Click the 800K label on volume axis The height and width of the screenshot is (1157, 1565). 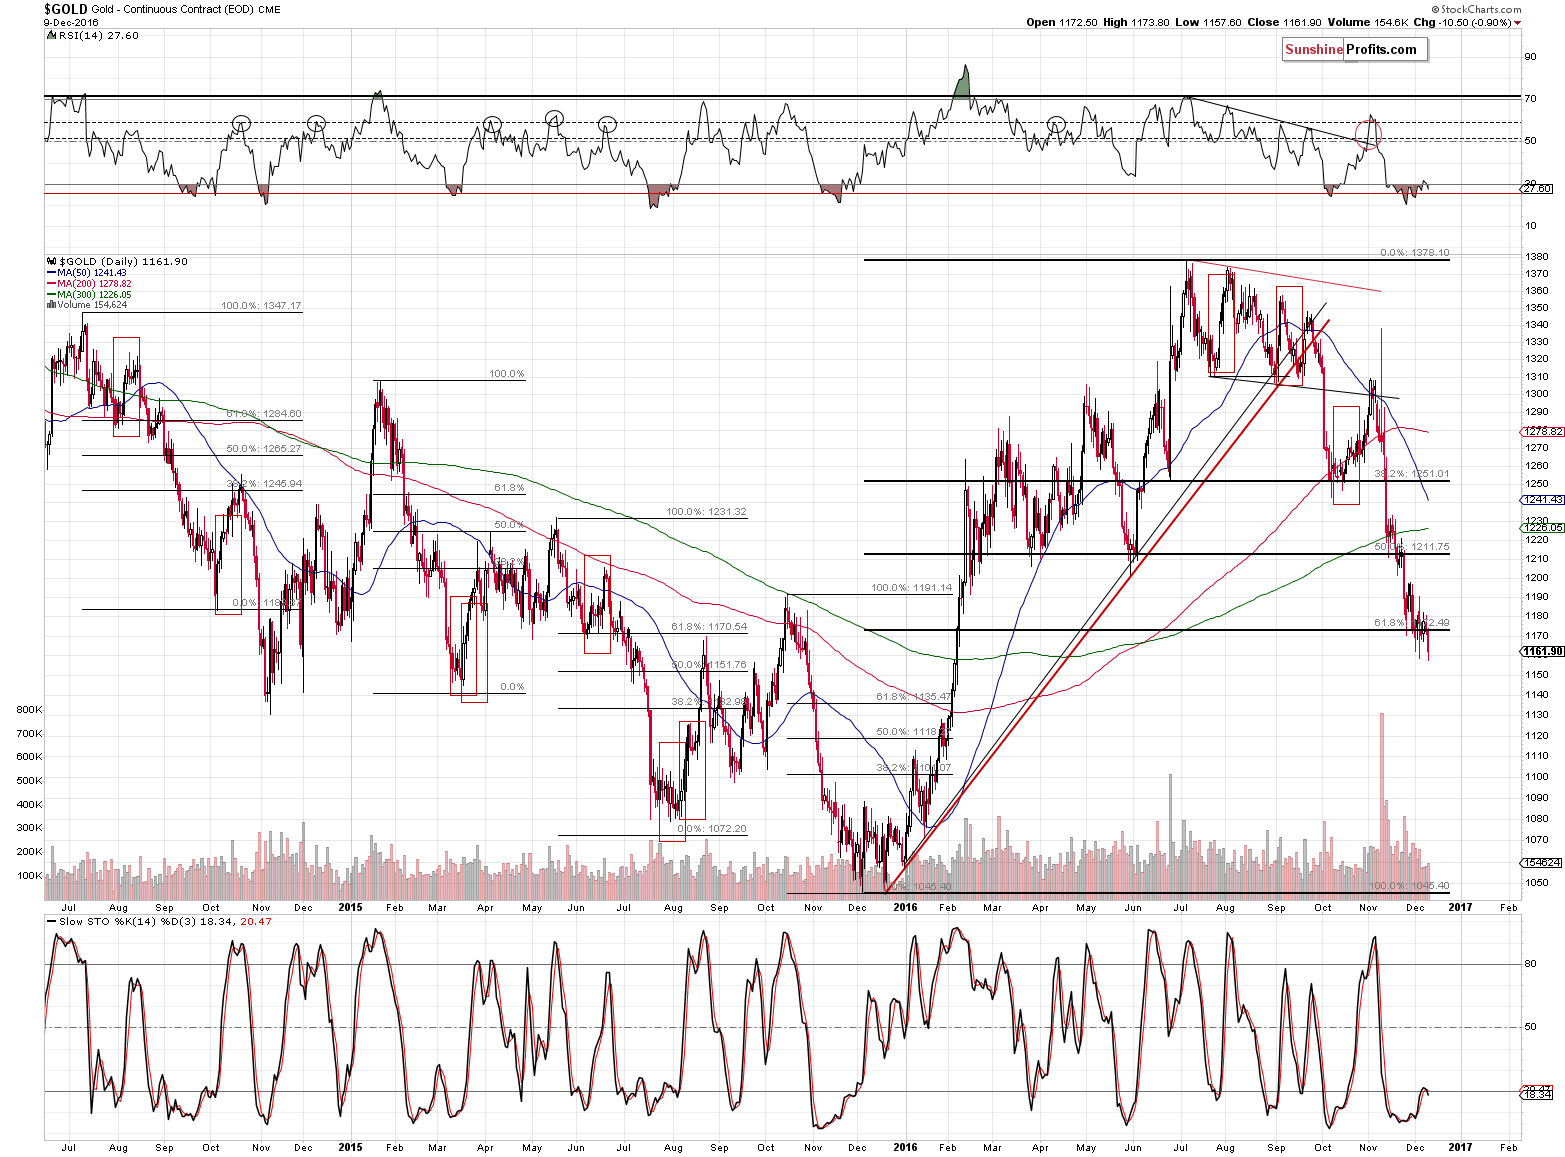[29, 709]
